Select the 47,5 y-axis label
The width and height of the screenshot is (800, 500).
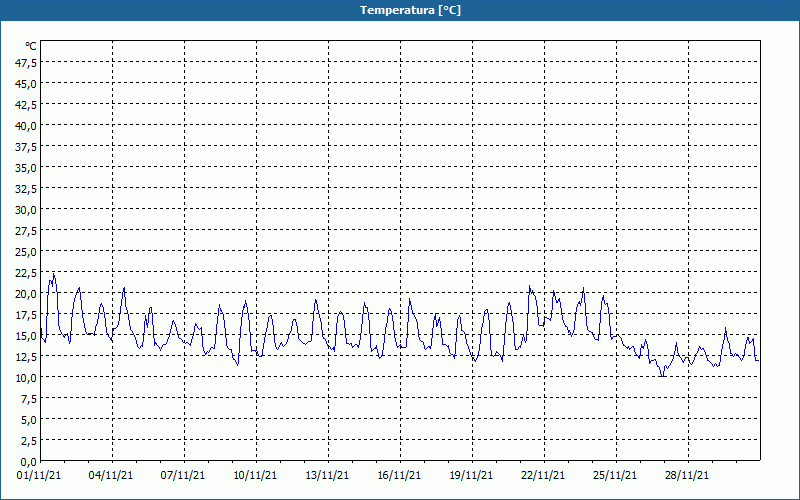click(27, 62)
